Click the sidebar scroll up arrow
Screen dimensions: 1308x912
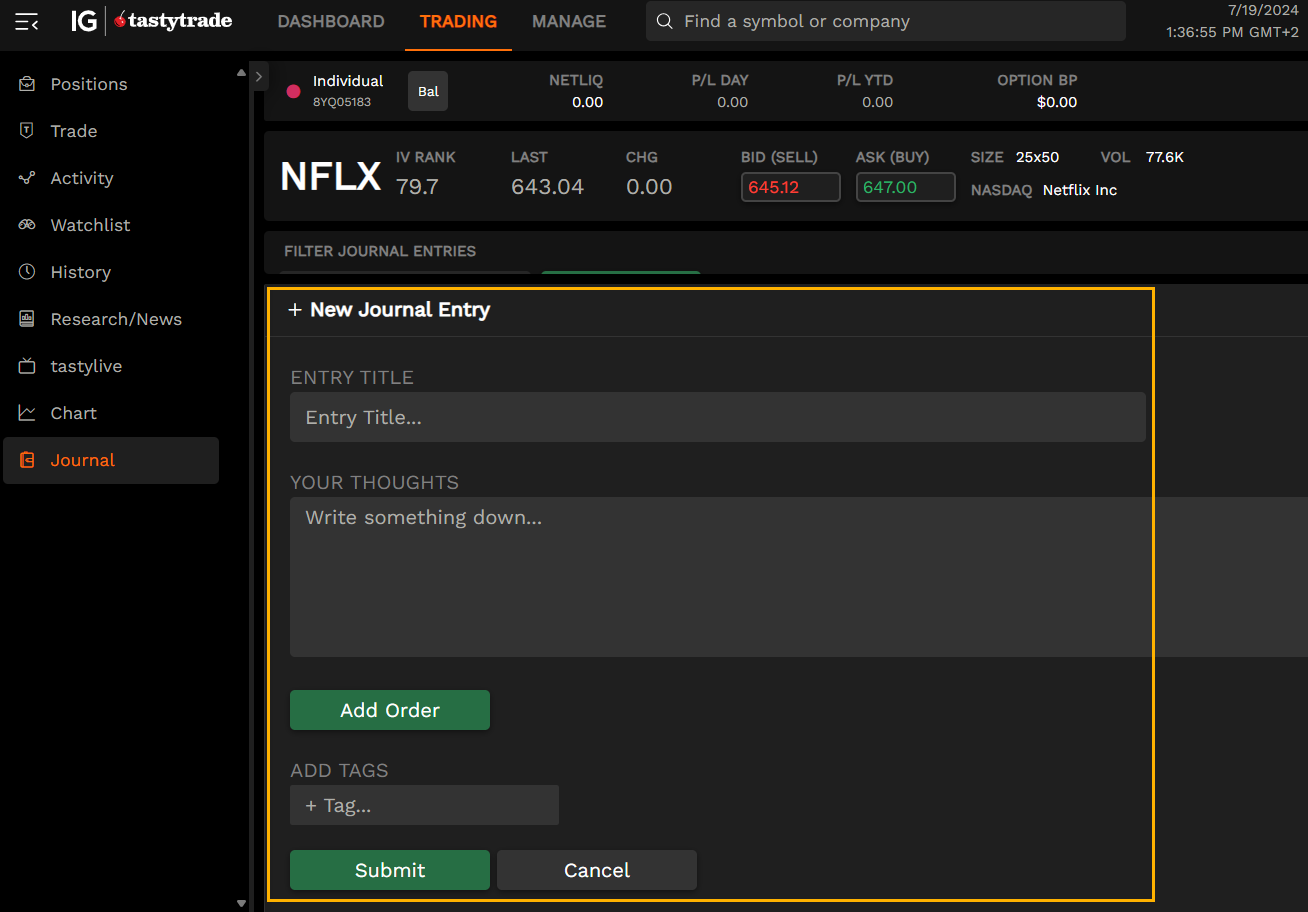[x=240, y=72]
